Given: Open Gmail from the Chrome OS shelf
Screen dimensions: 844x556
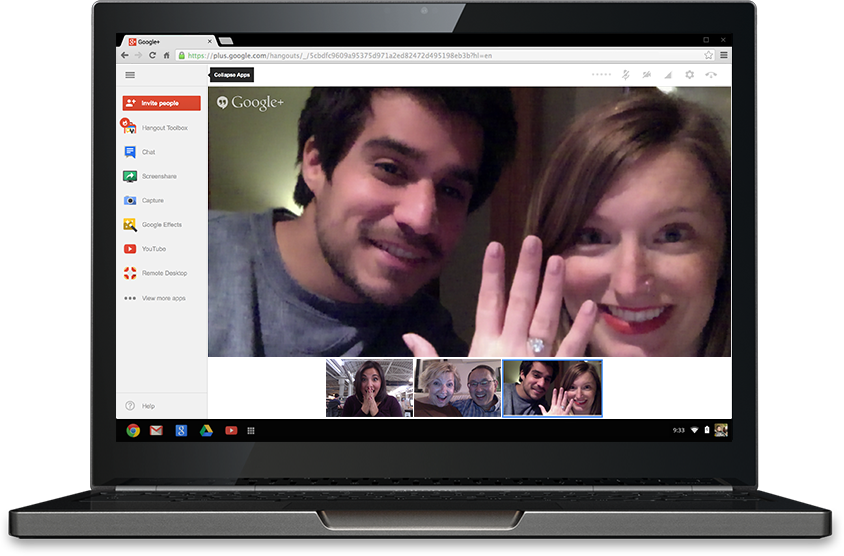Looking at the screenshot, I should tap(156, 430).
